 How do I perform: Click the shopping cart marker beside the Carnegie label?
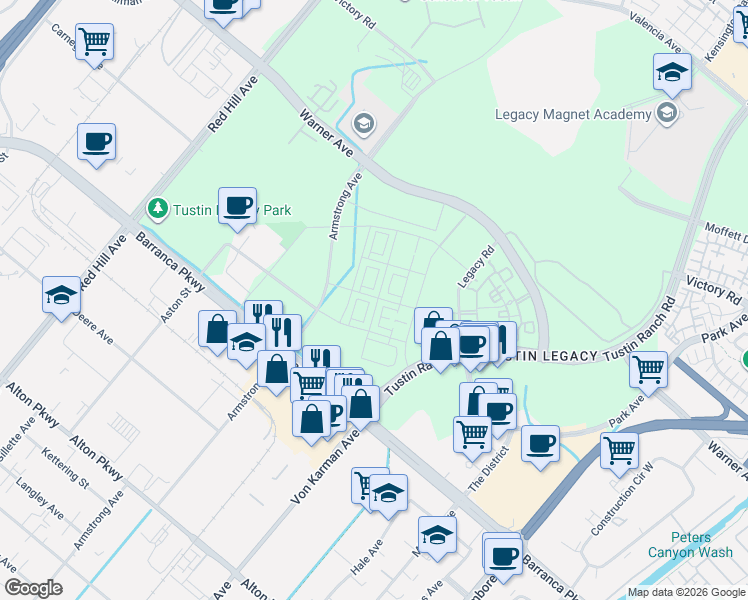94,42
